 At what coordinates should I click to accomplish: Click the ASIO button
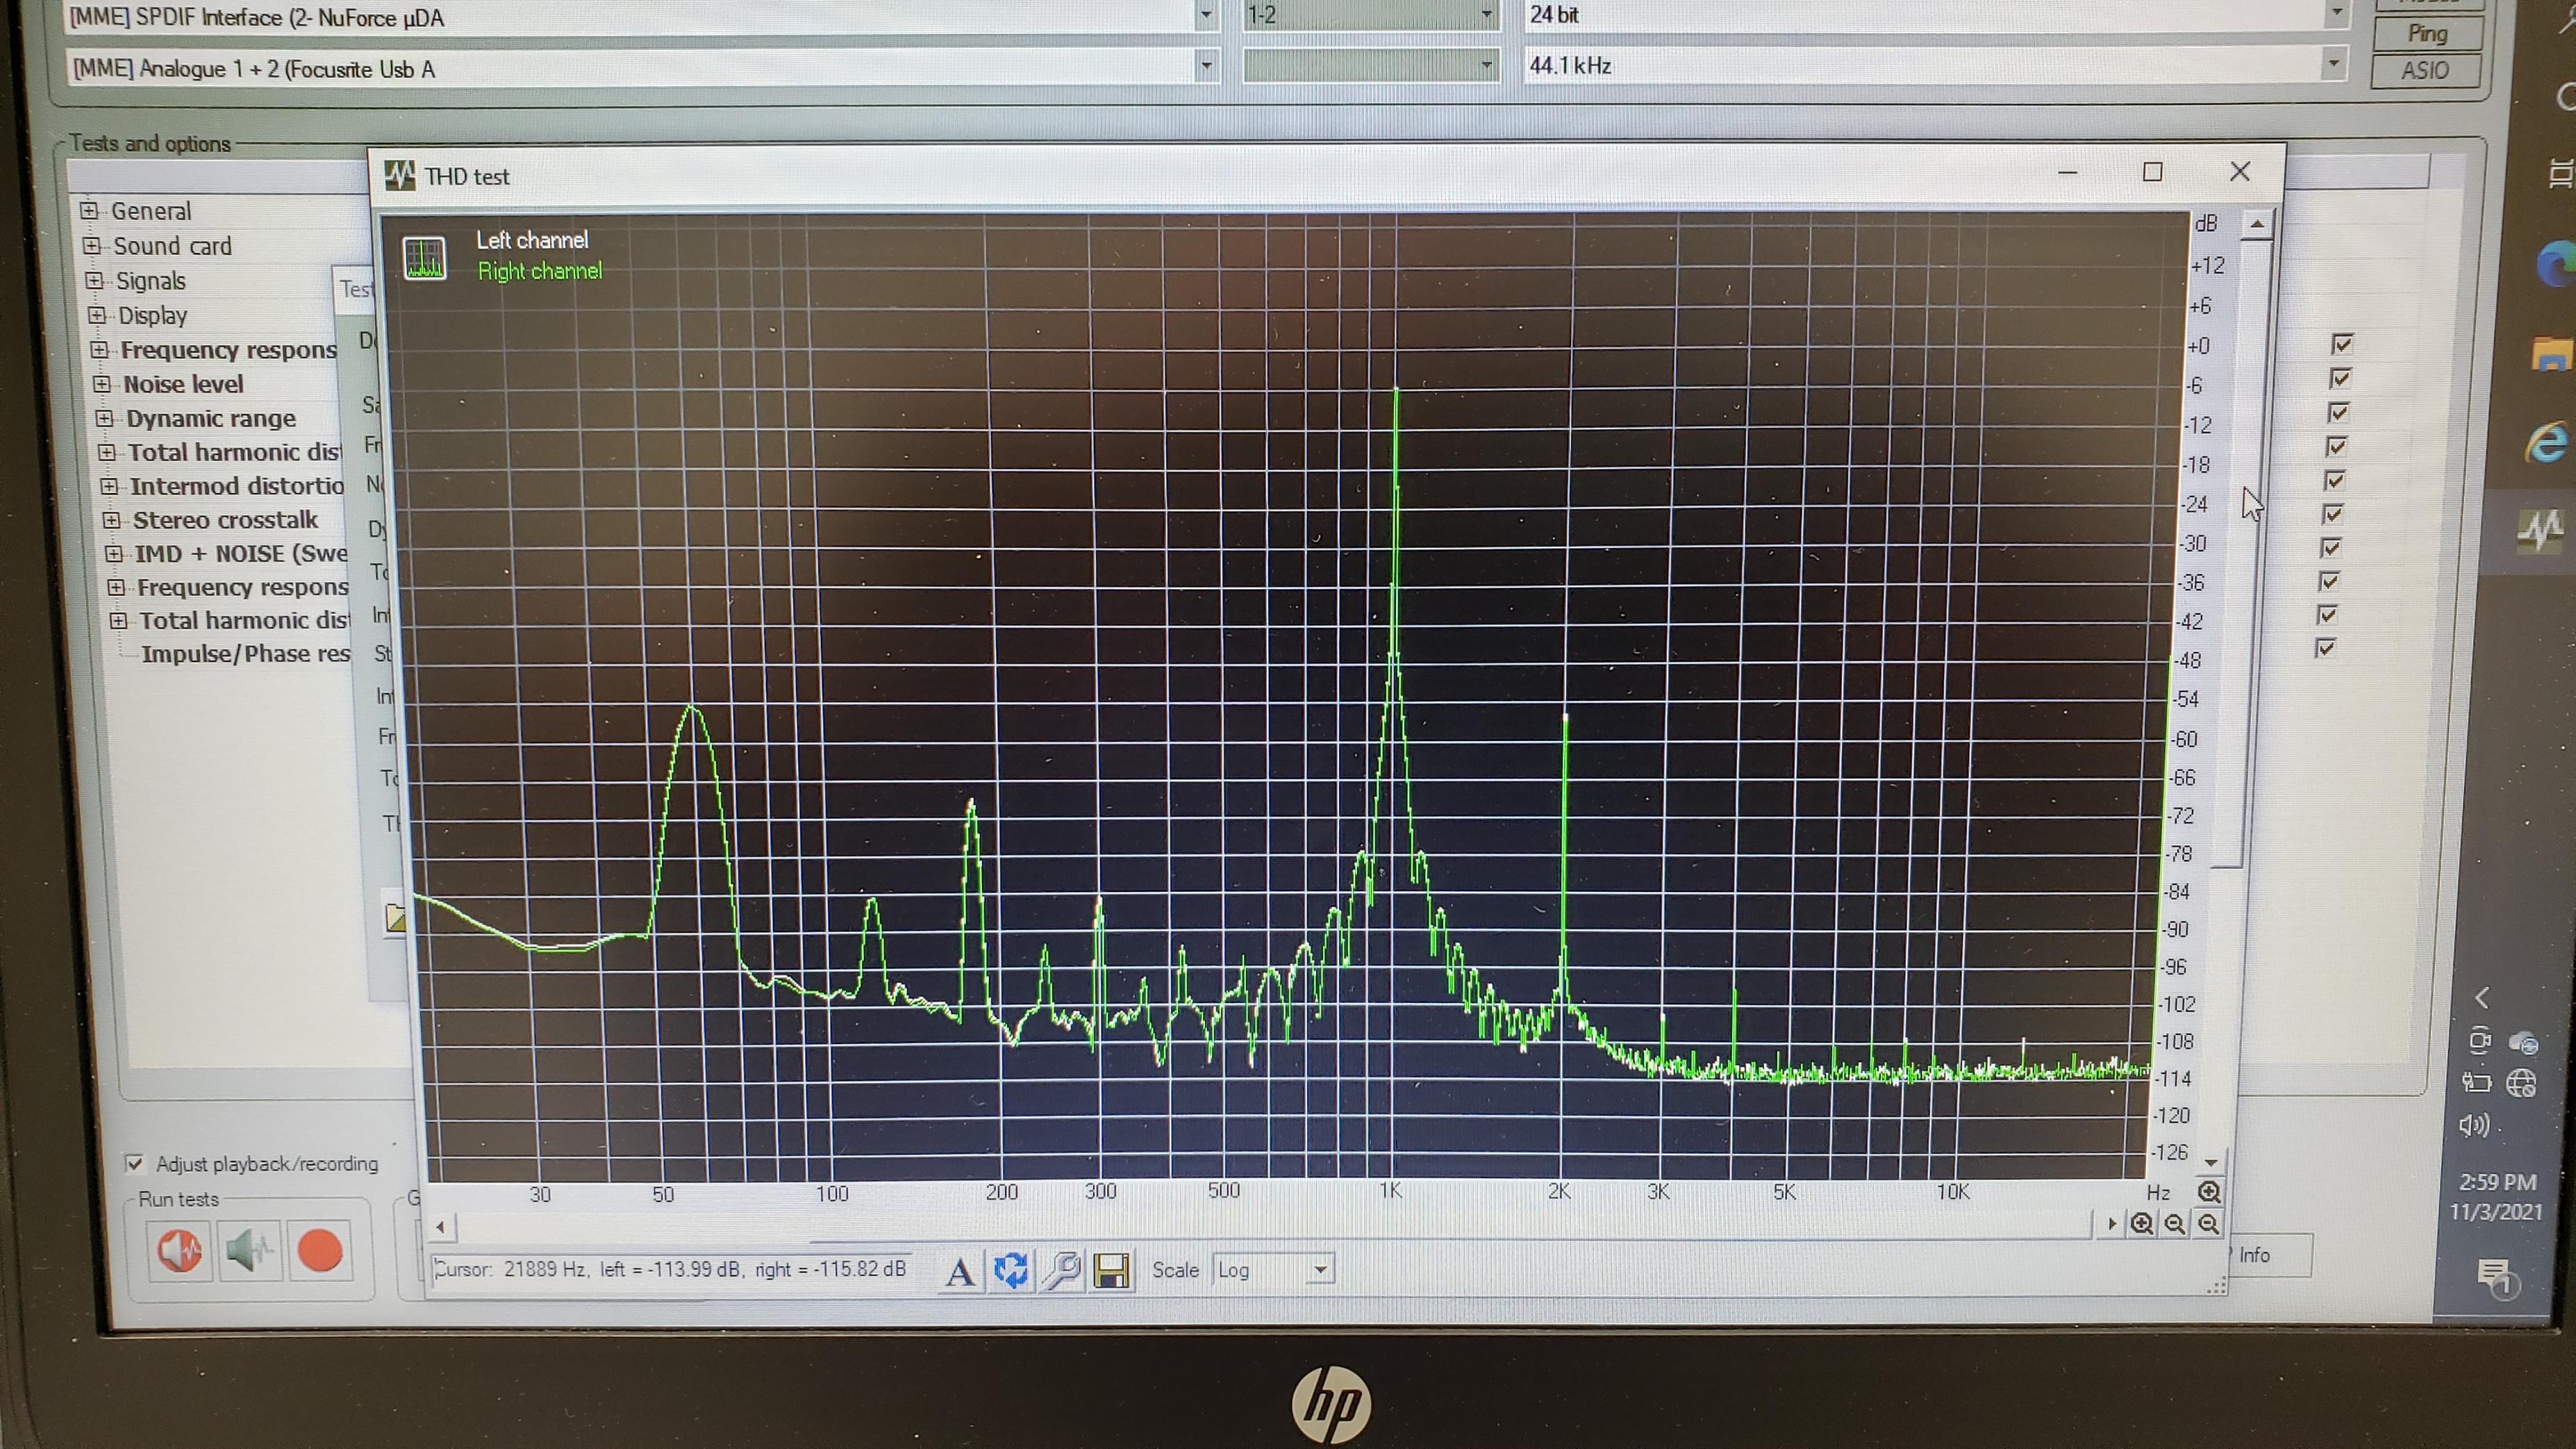pos(2425,71)
